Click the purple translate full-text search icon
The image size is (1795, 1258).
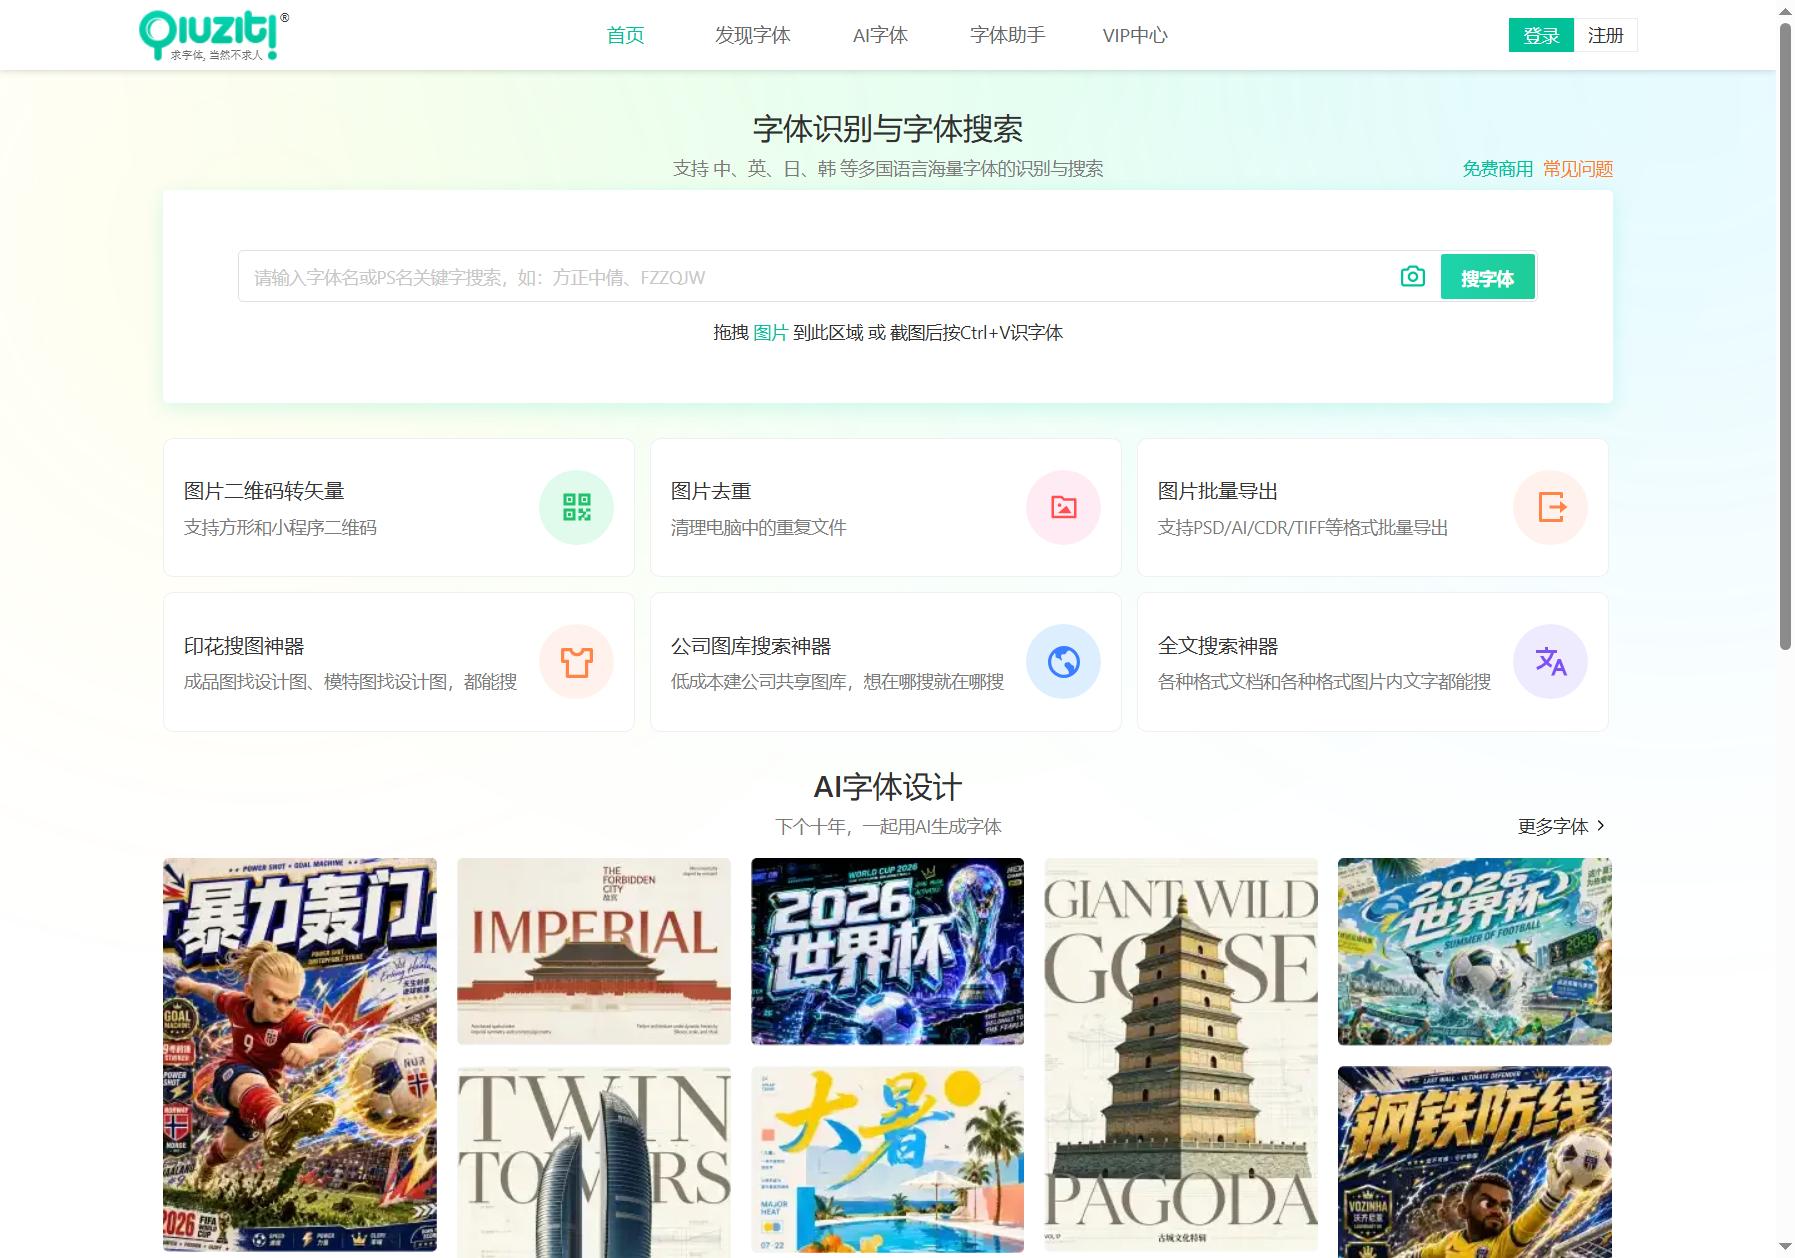coord(1550,661)
